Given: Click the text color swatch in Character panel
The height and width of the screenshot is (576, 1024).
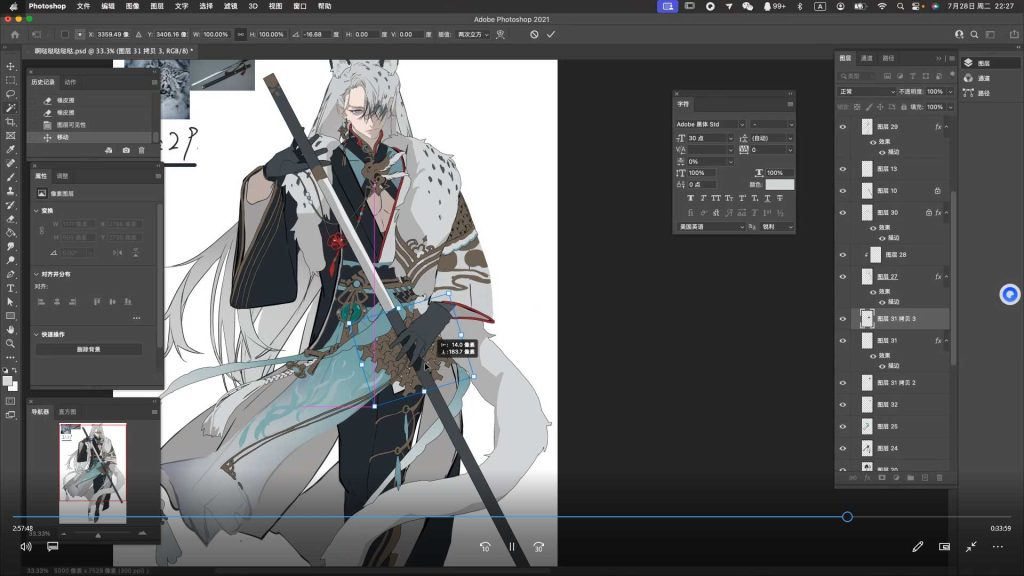Looking at the screenshot, I should (780, 184).
